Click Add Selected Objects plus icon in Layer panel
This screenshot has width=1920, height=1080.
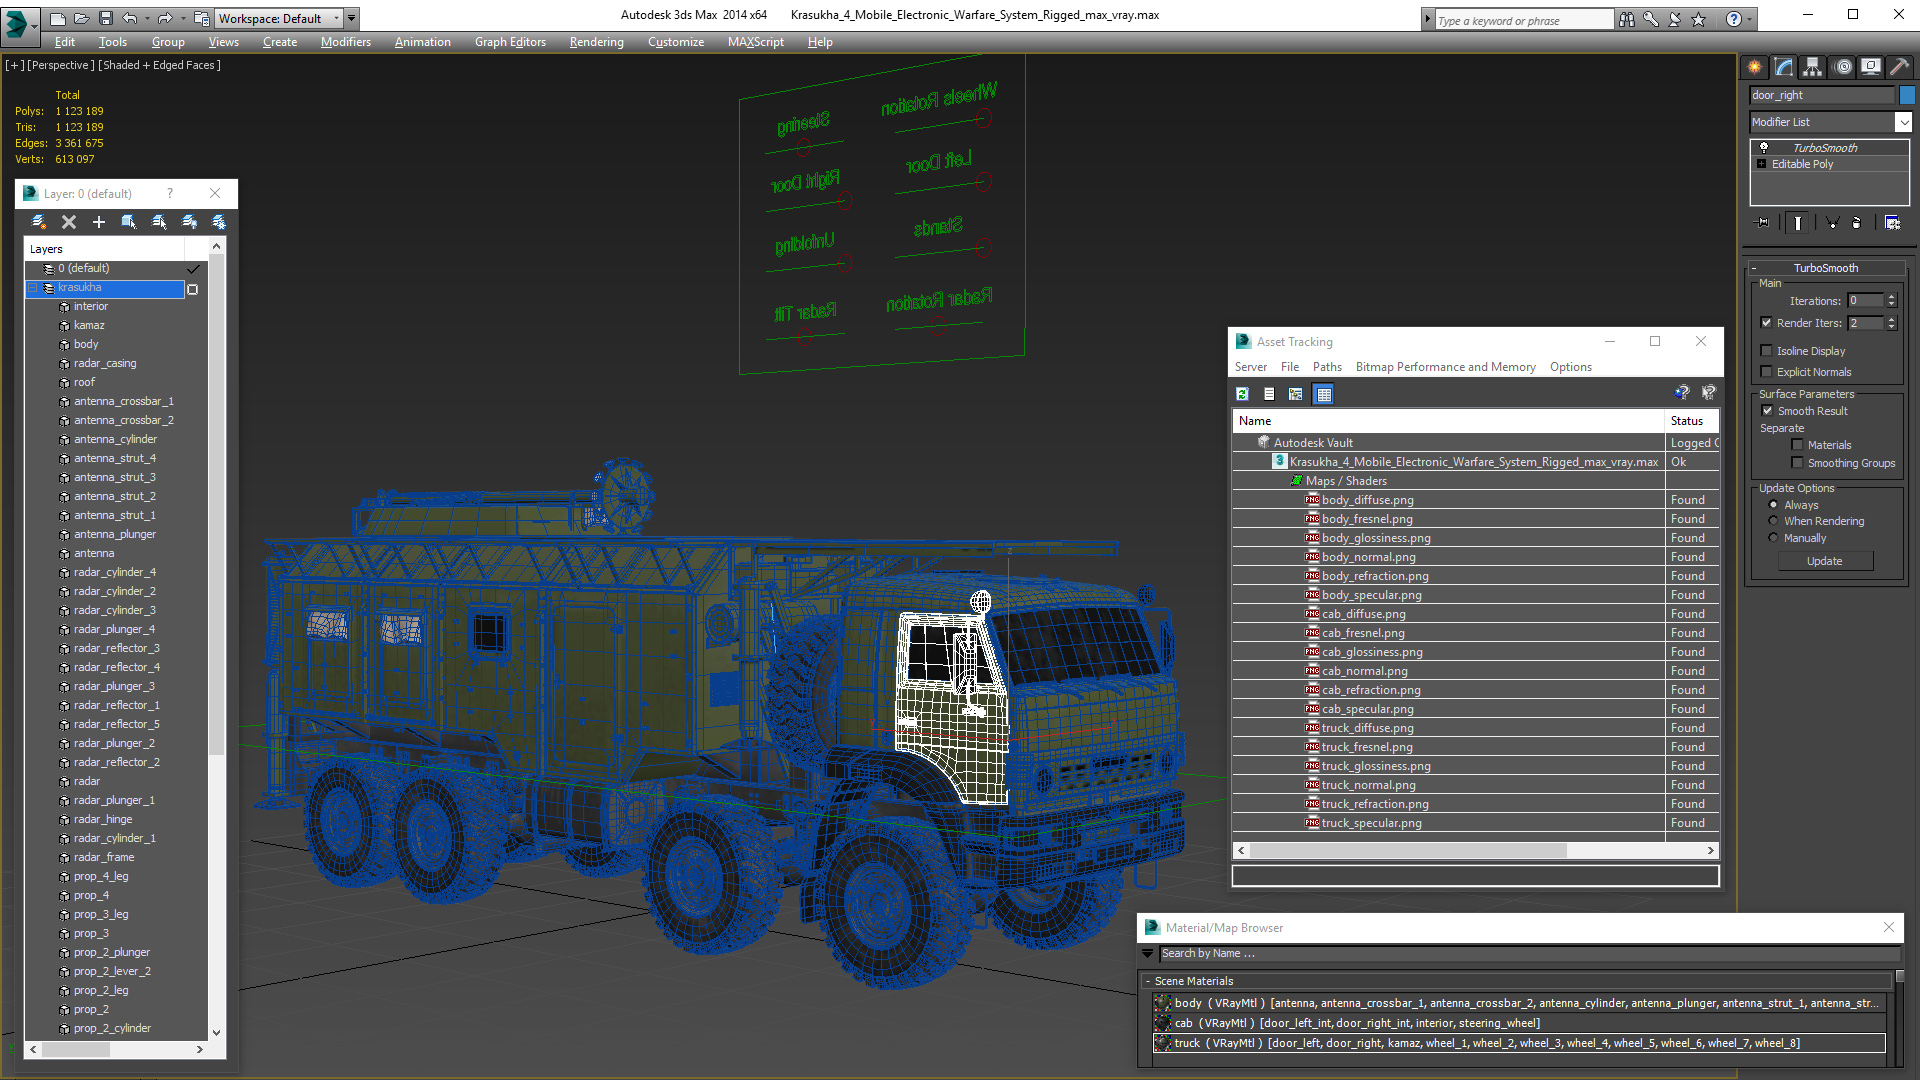pos(99,222)
